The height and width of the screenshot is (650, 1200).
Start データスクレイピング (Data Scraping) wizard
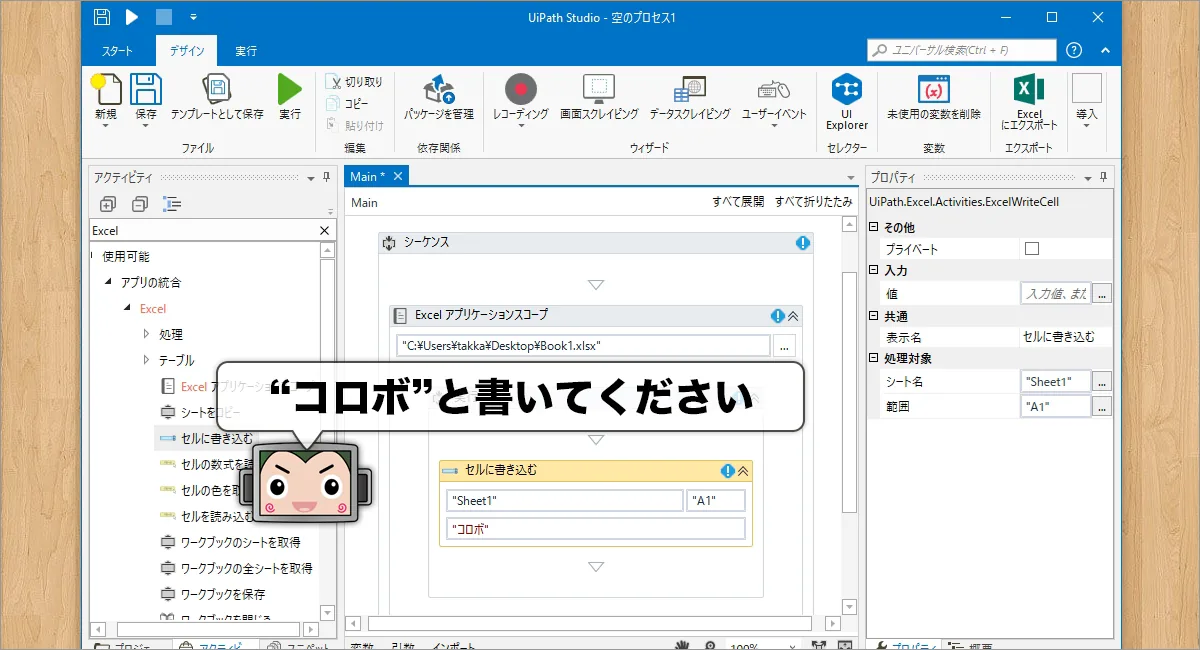(690, 98)
